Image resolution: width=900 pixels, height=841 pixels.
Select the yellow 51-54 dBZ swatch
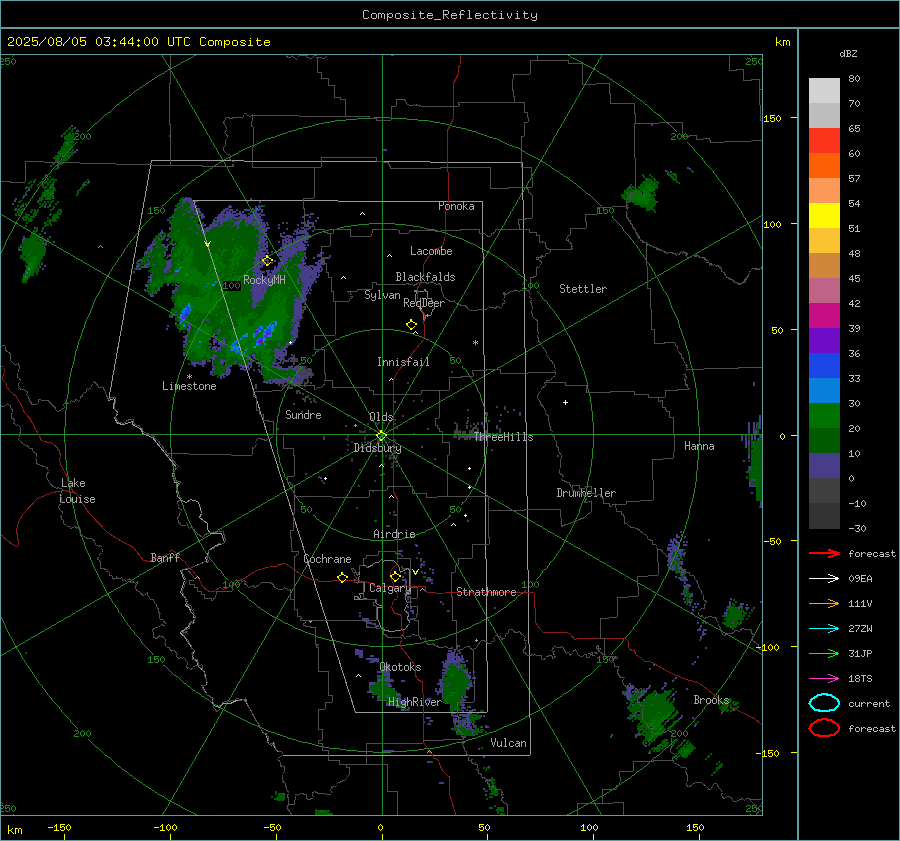[824, 216]
